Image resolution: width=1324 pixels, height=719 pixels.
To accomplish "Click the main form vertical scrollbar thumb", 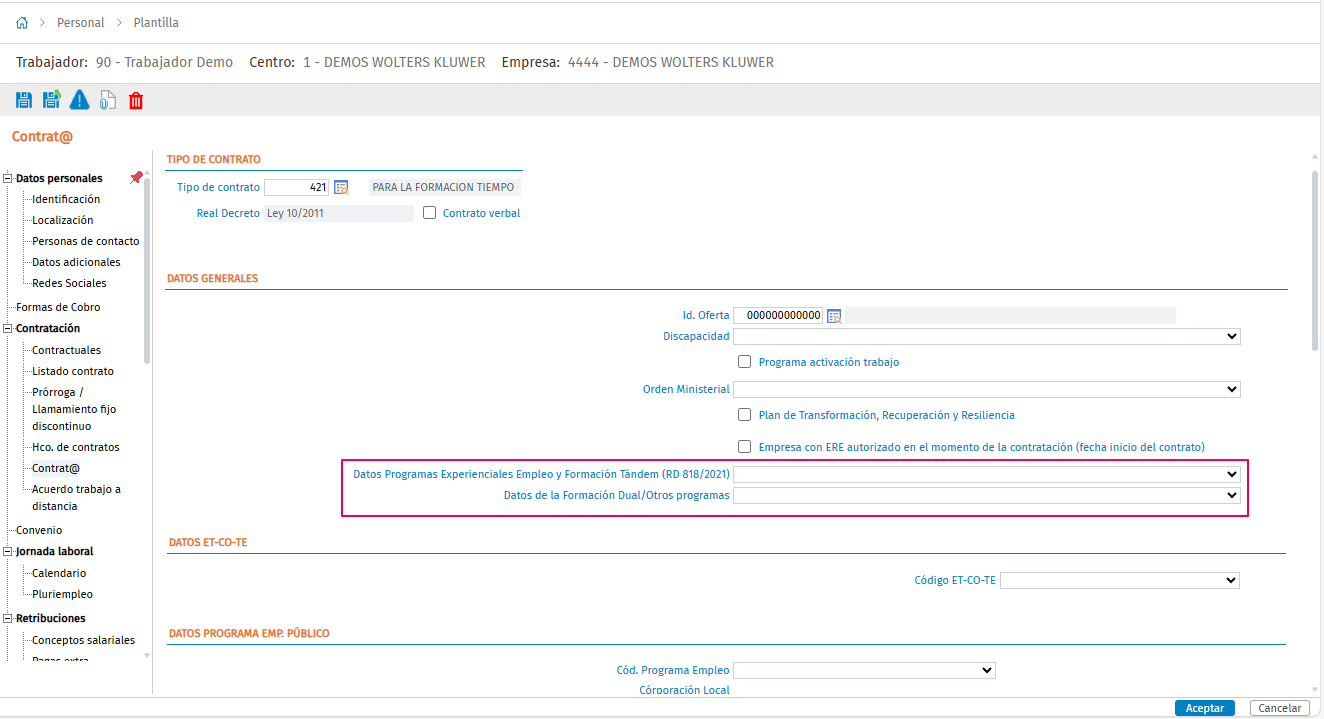I will 1315,260.
